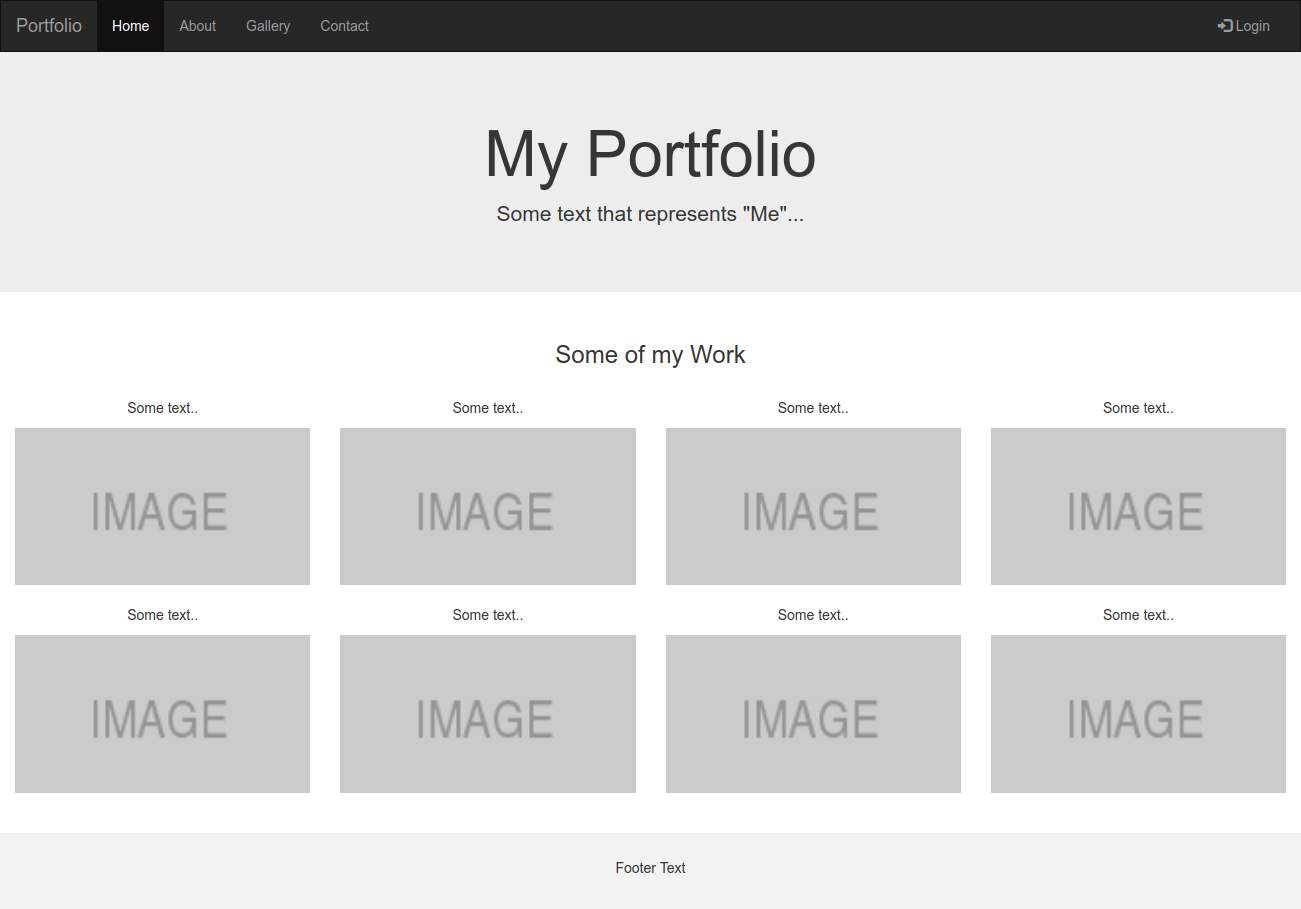Select the Home tab in the navigation
Screen dimensions: 1301x909
(130, 25)
